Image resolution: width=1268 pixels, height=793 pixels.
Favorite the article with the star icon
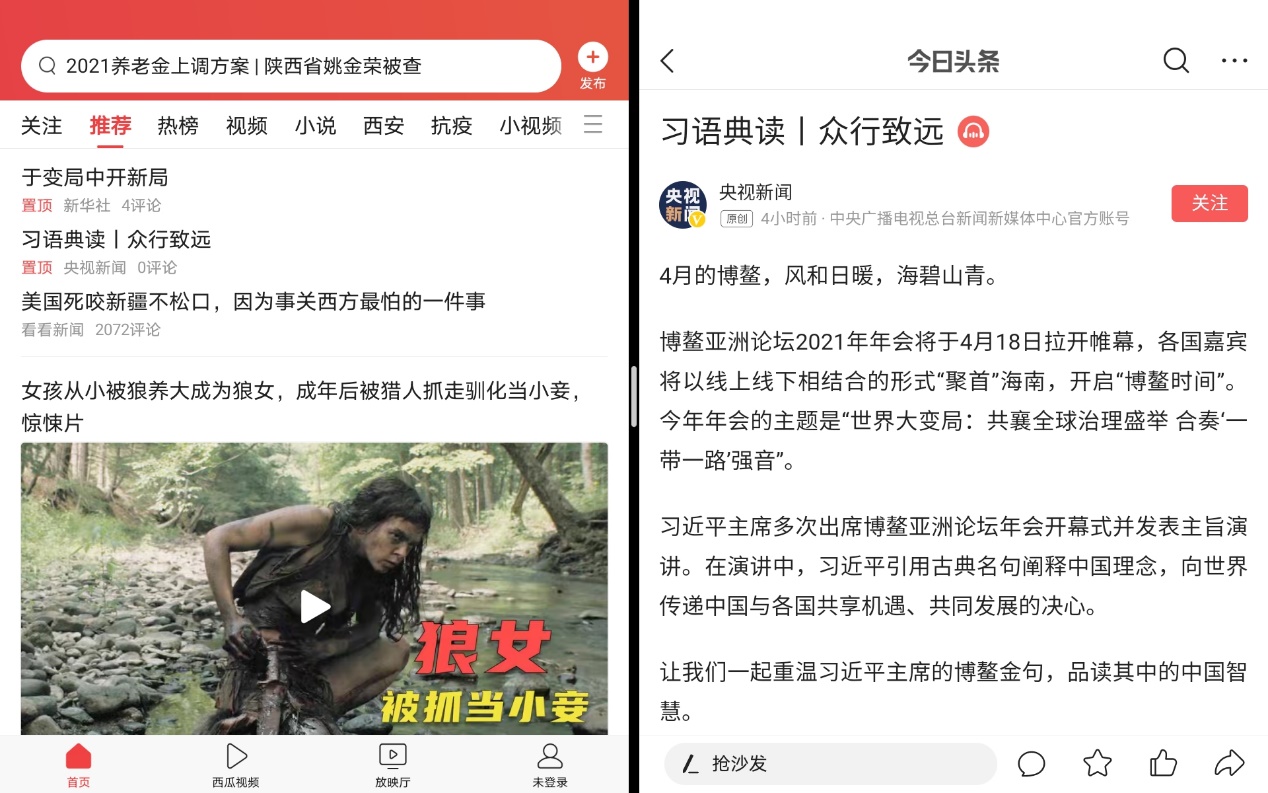pyautogui.click(x=1097, y=764)
